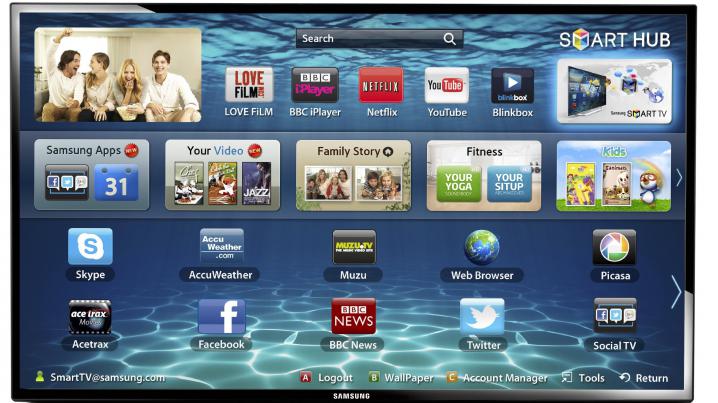Choose the WallPaper option

408,378
